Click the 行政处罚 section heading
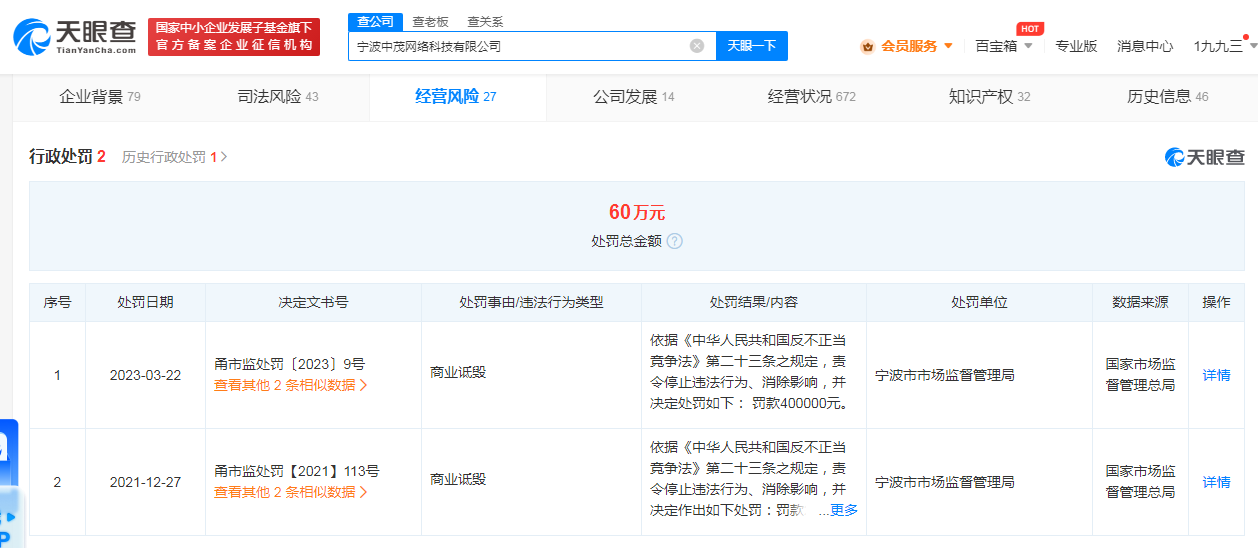Image resolution: width=1258 pixels, height=548 pixels. click(61, 157)
